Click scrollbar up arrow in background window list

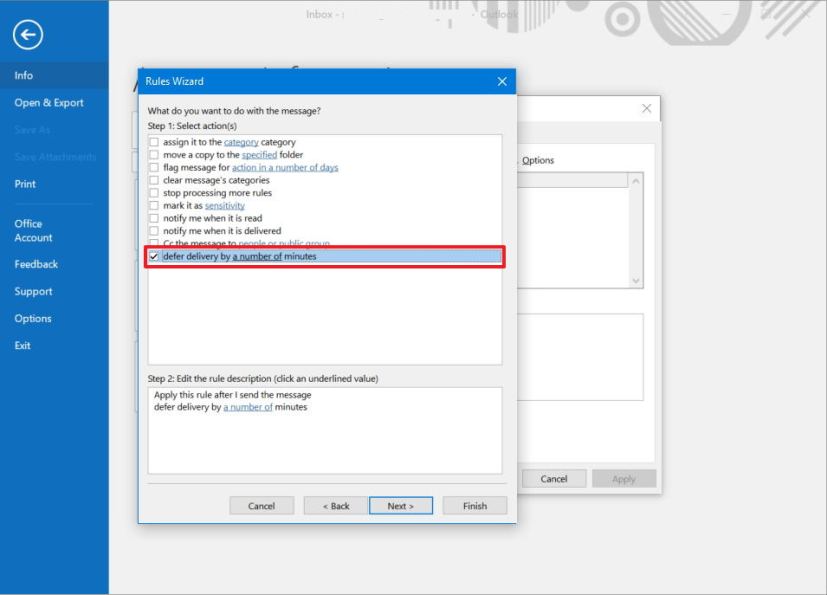(636, 181)
